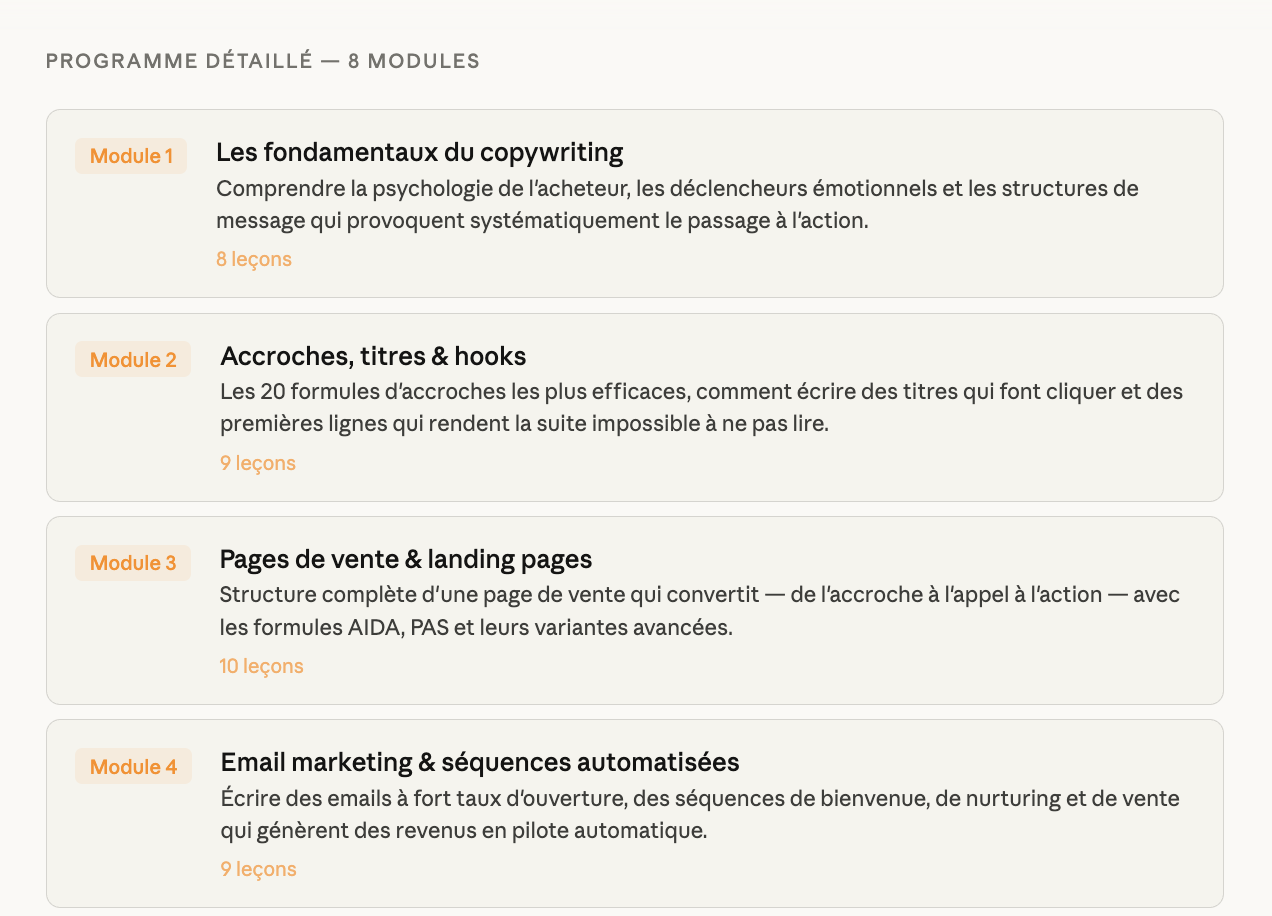This screenshot has width=1272, height=916.
Task: Open "Les fondamentaux du copywriting" title
Action: 419,152
